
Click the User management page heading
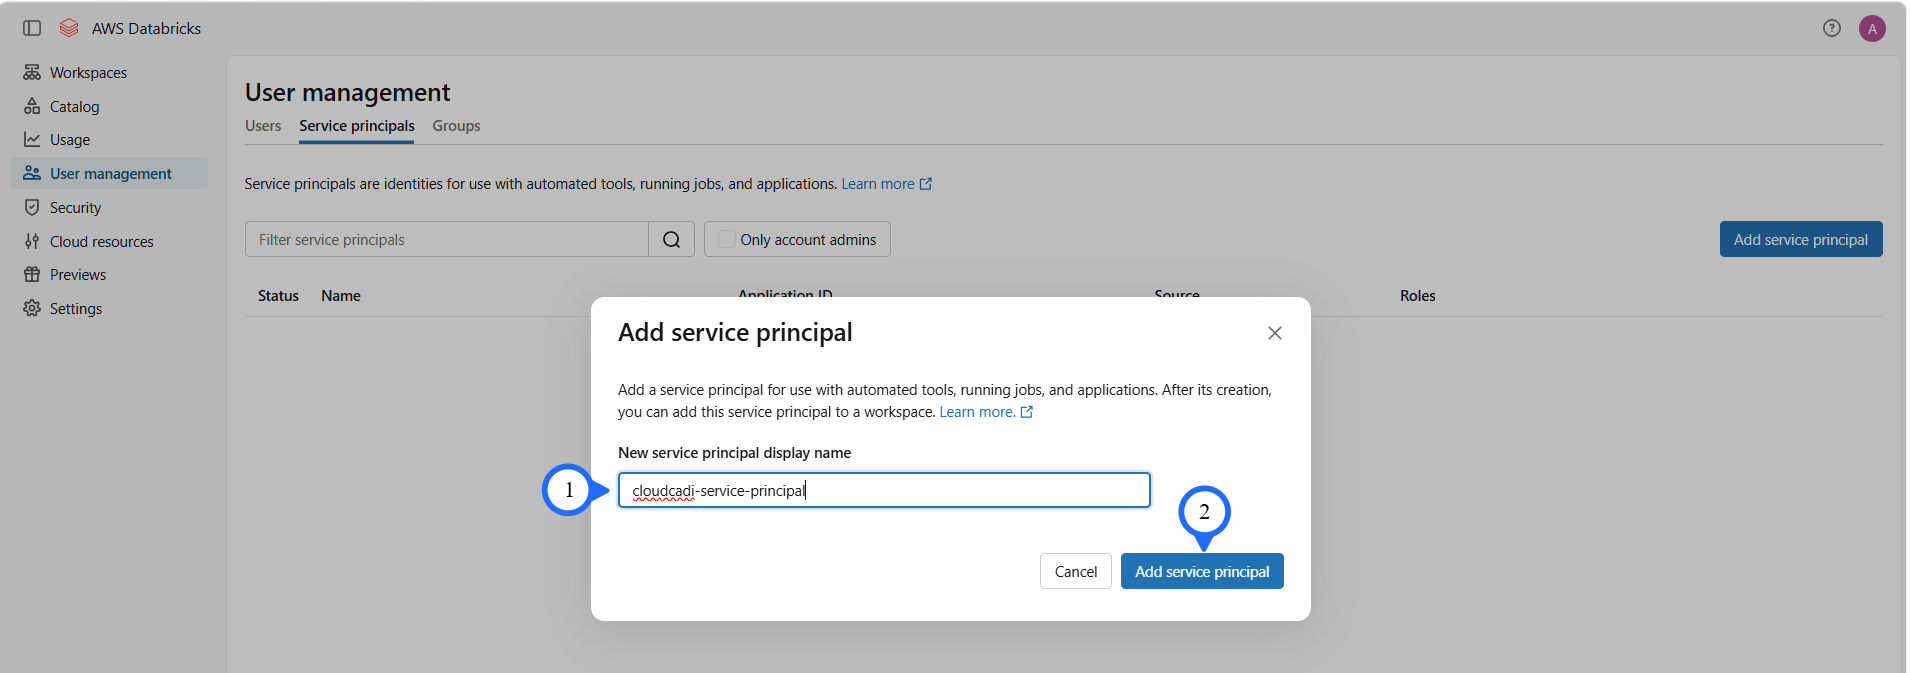[348, 92]
